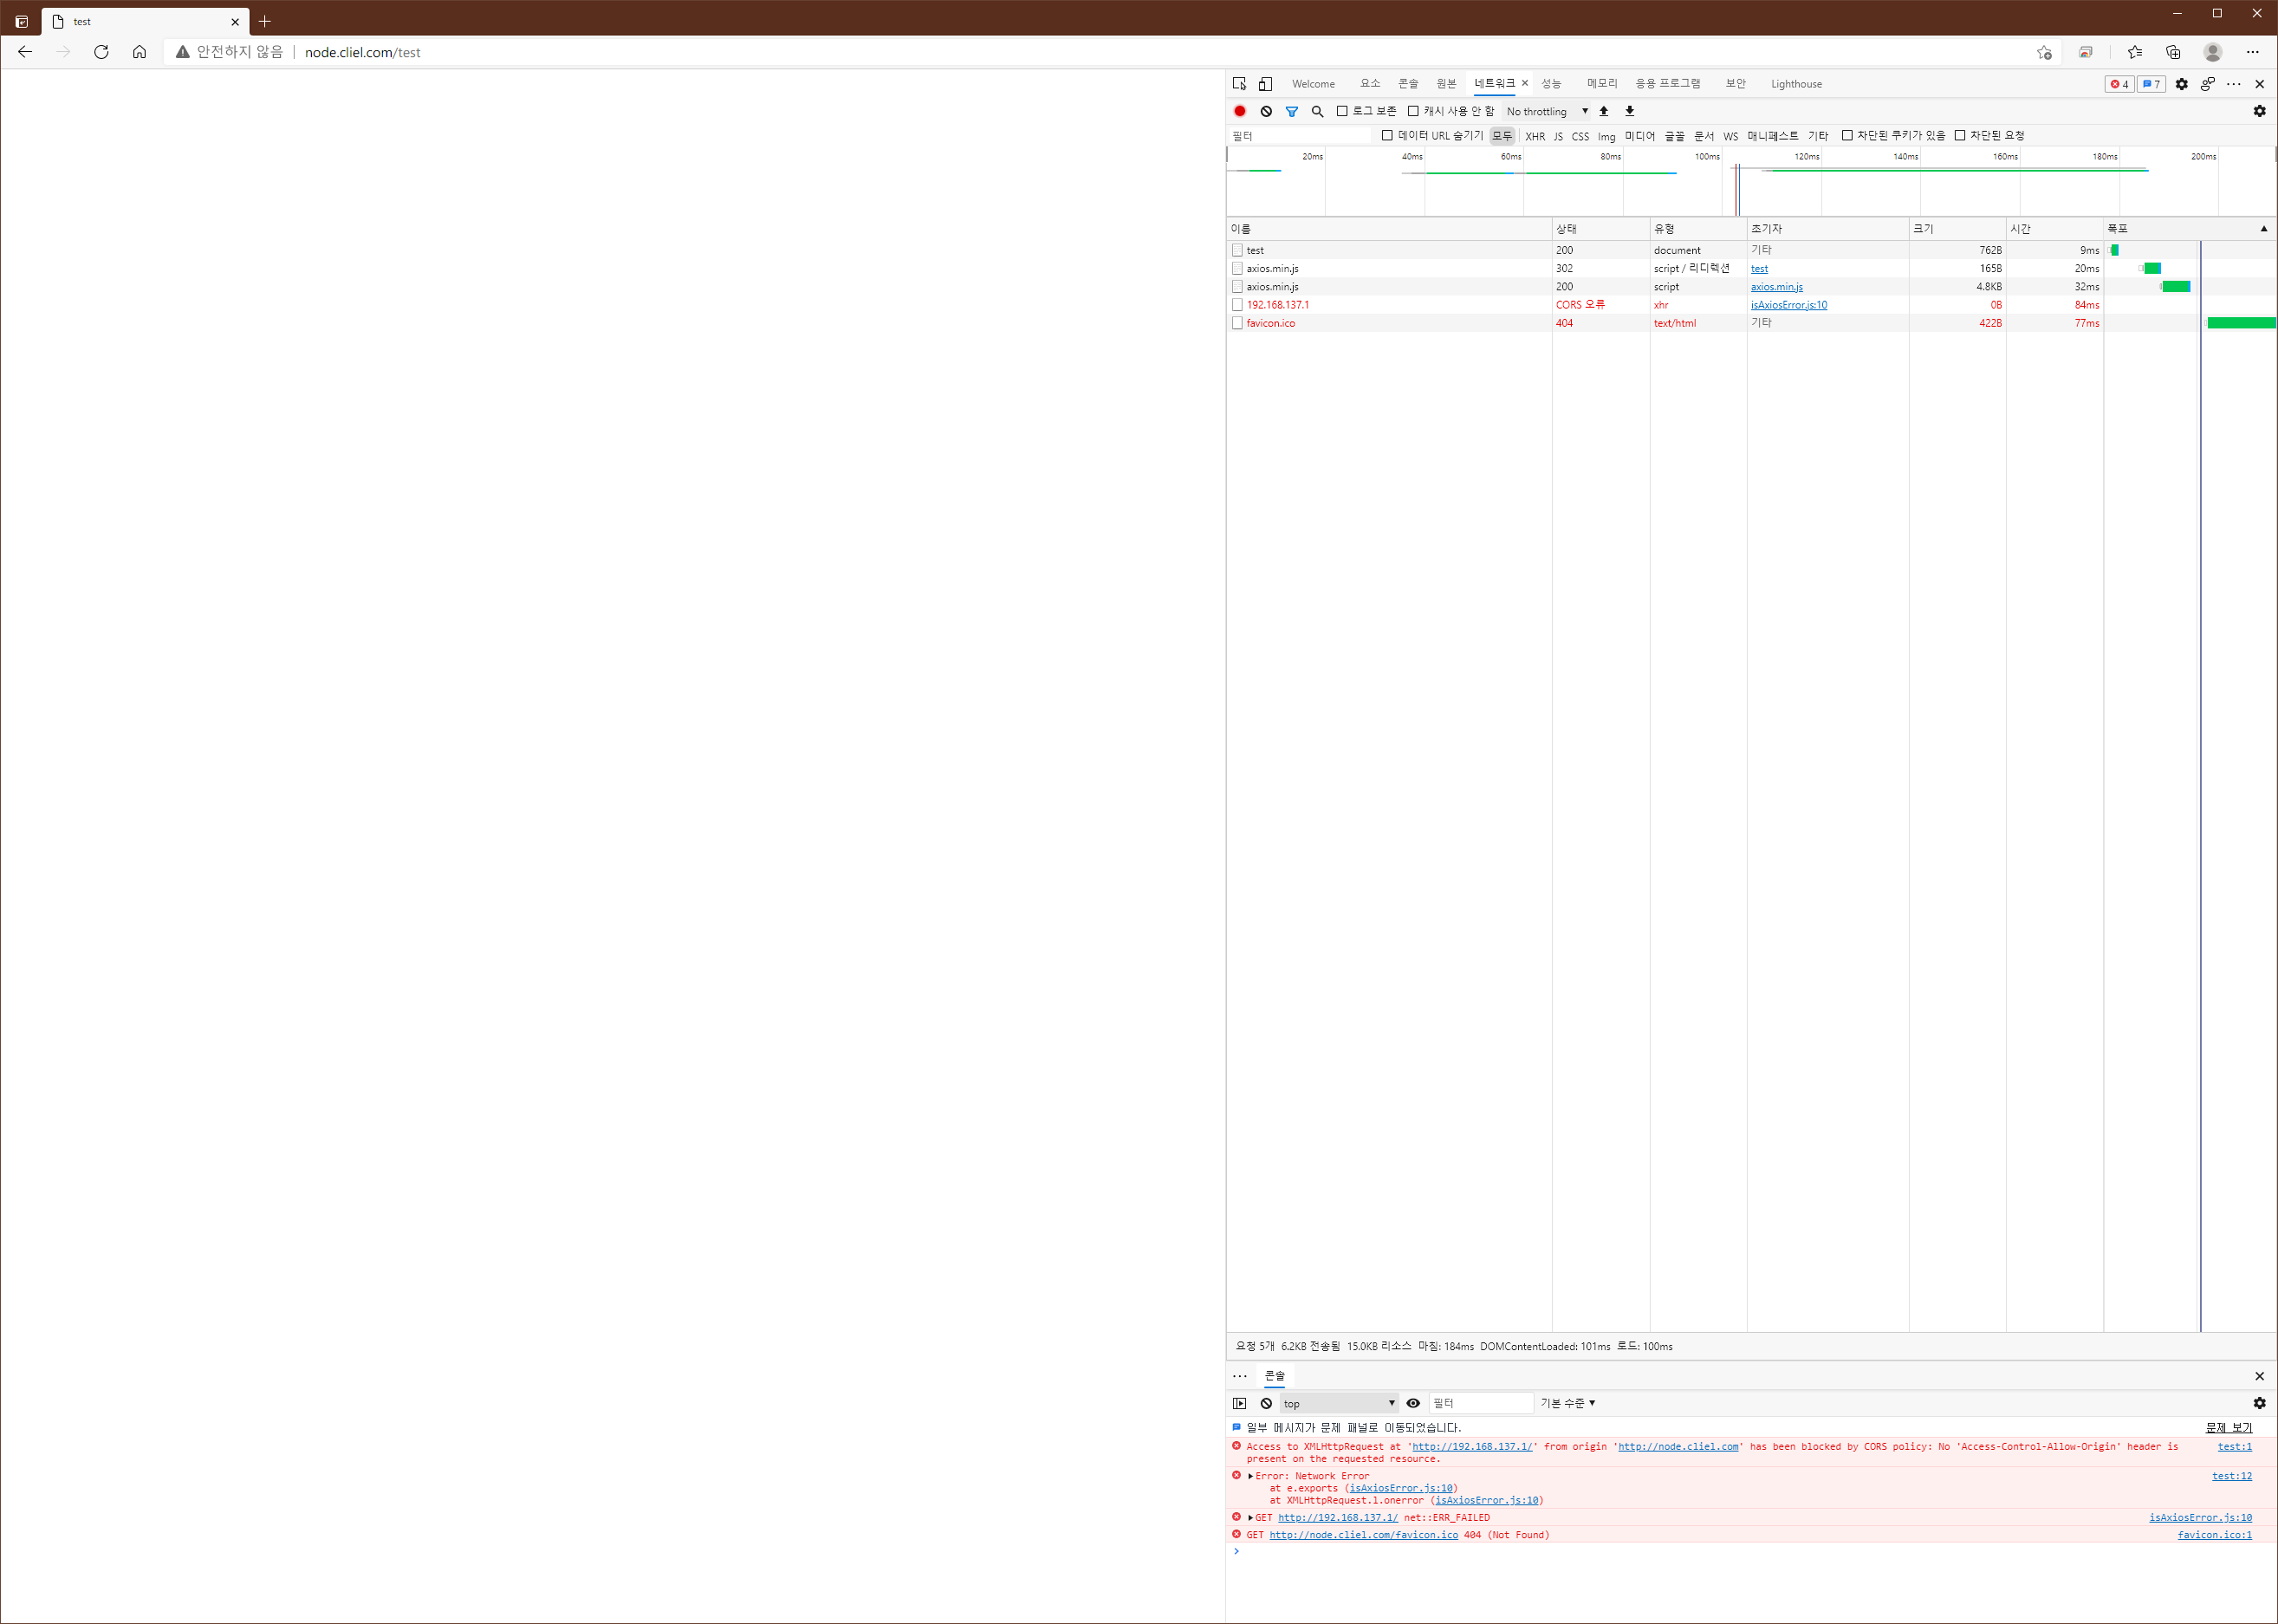Open the console top context dropdown

click(x=1338, y=1403)
